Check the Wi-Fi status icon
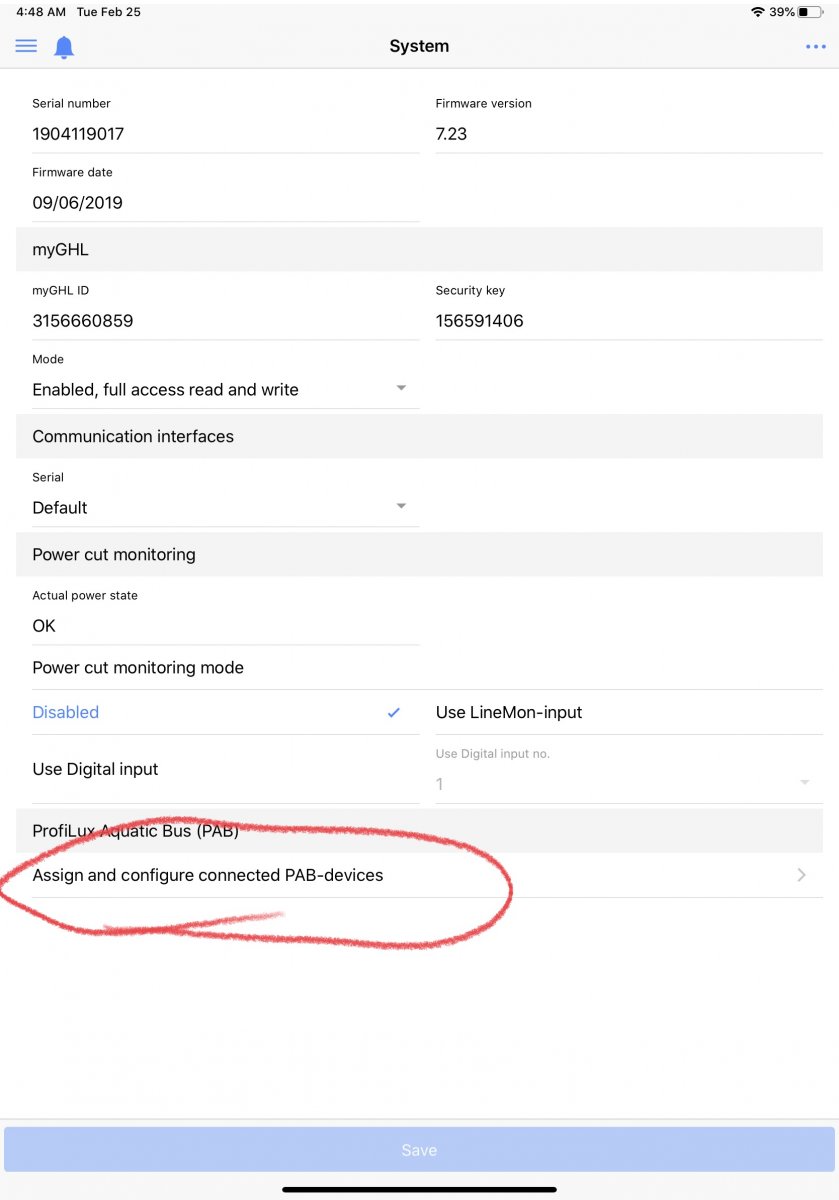The width and height of the screenshot is (839, 1200). 758,12
